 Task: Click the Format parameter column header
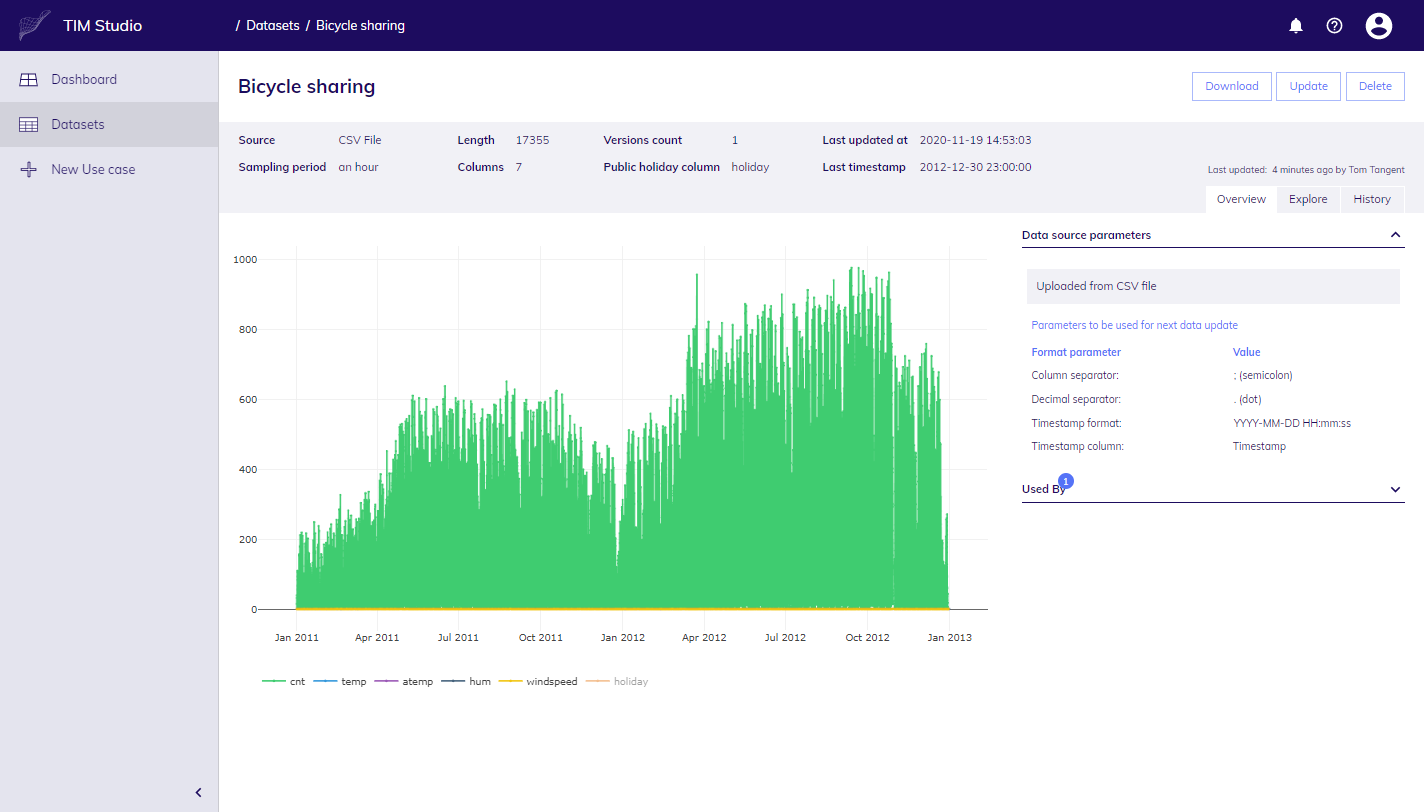click(x=1076, y=352)
